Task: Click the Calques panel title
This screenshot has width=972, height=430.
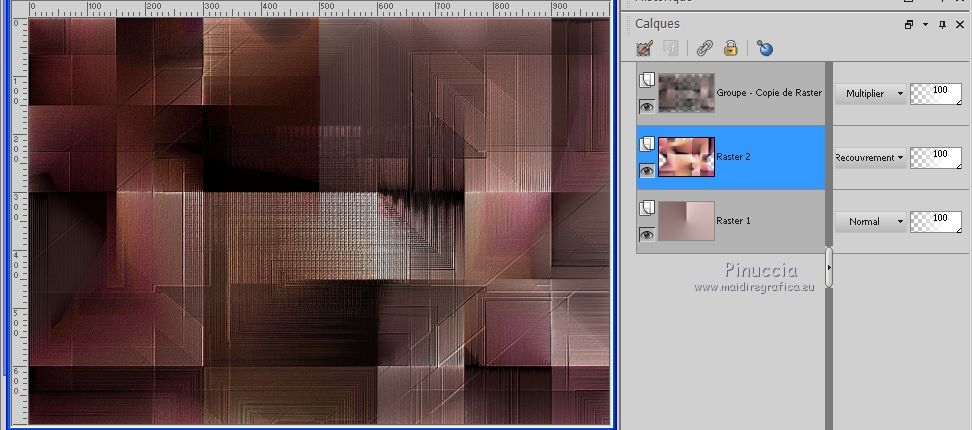Action: tap(657, 24)
